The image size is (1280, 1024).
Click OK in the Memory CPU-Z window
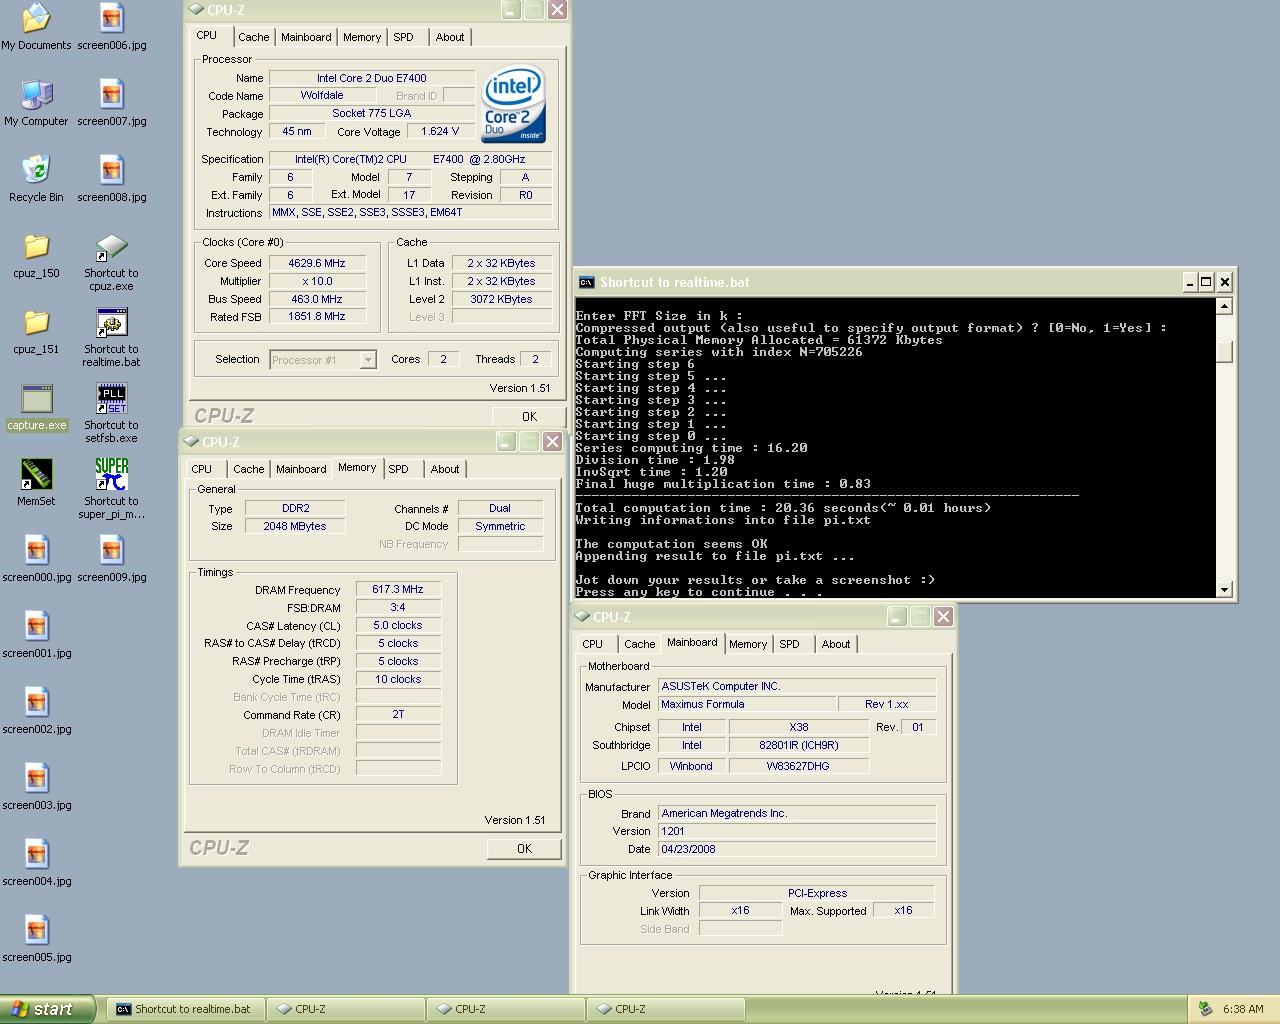coord(524,848)
